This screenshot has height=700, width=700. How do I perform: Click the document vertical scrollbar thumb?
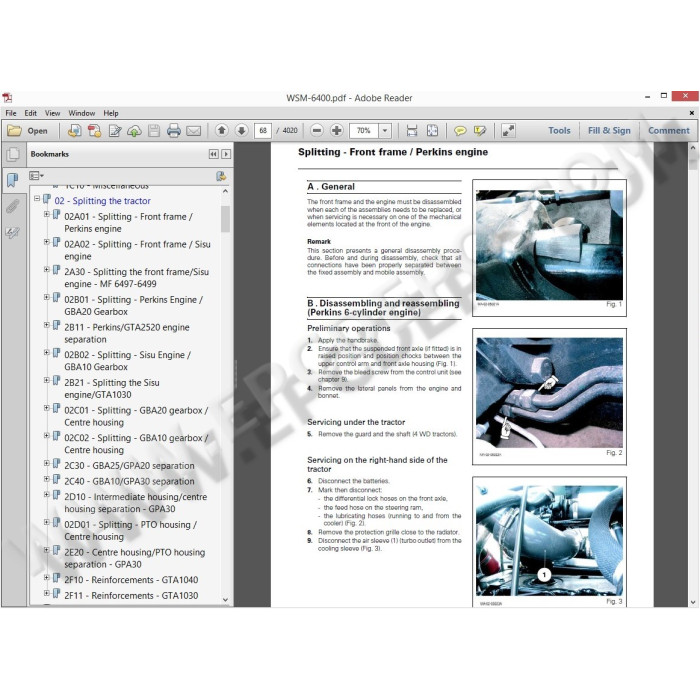point(692,162)
